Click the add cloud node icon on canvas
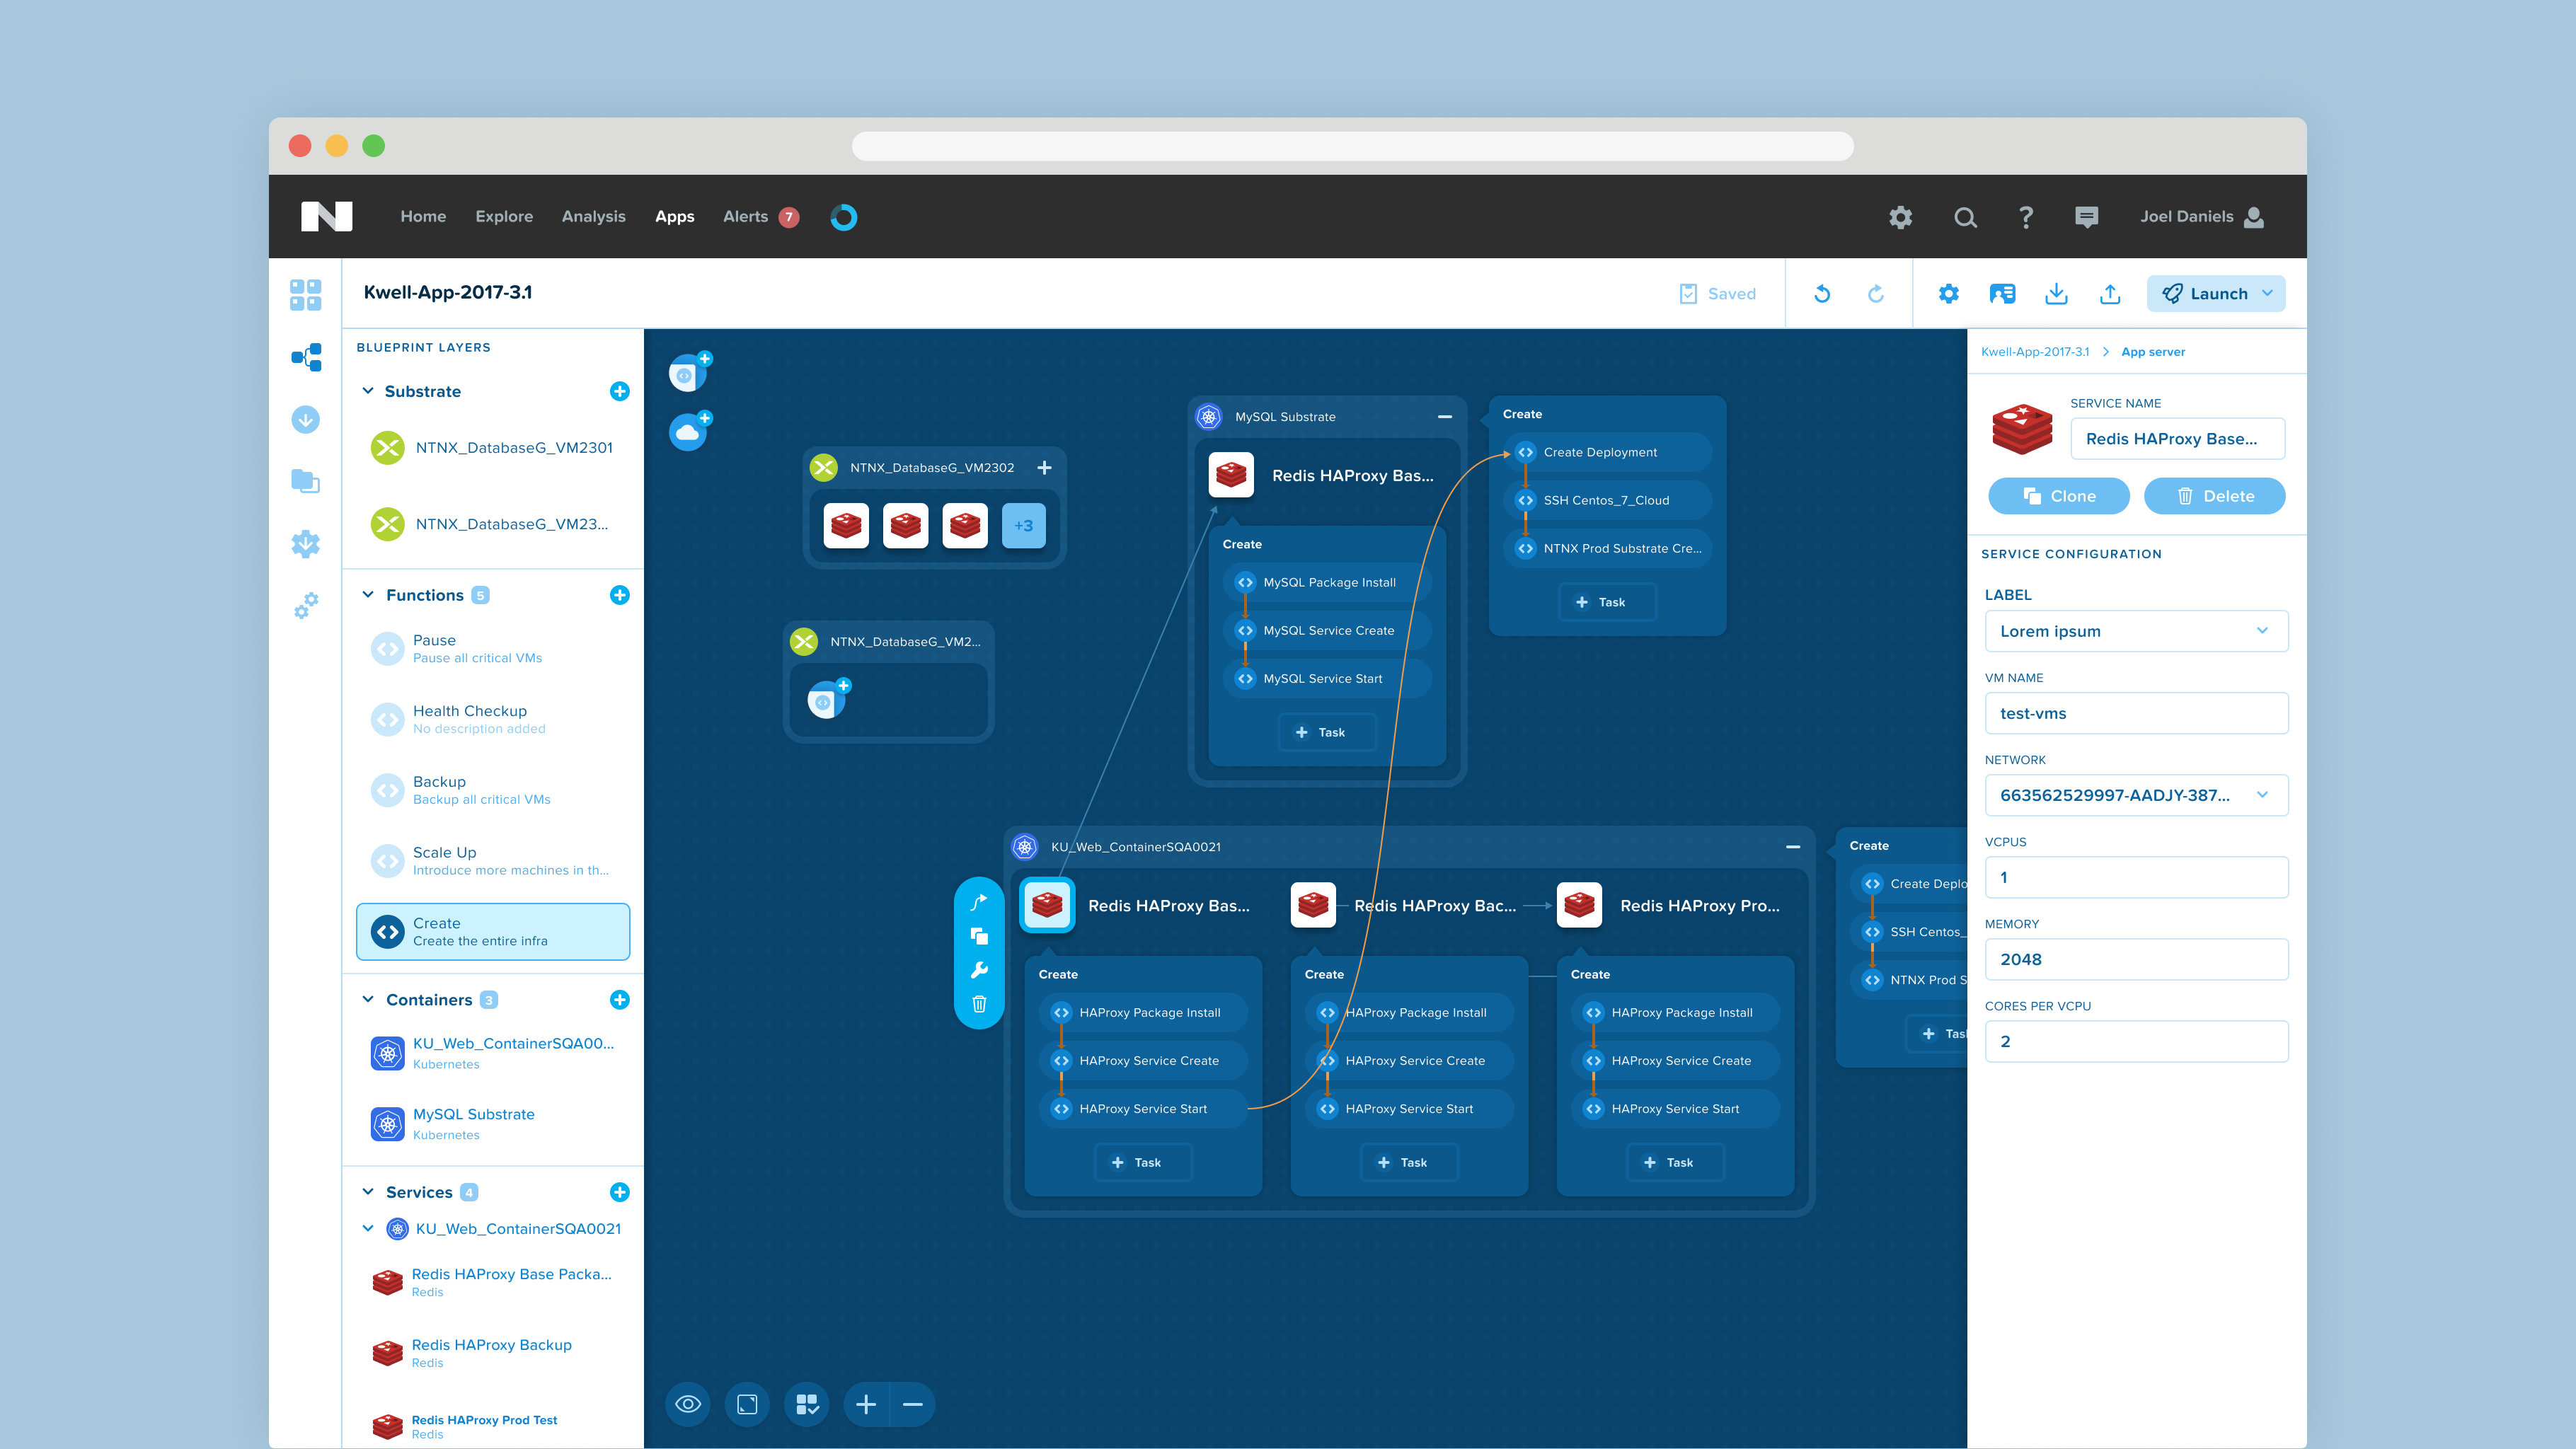This screenshot has height=1449, width=2576. [x=690, y=431]
